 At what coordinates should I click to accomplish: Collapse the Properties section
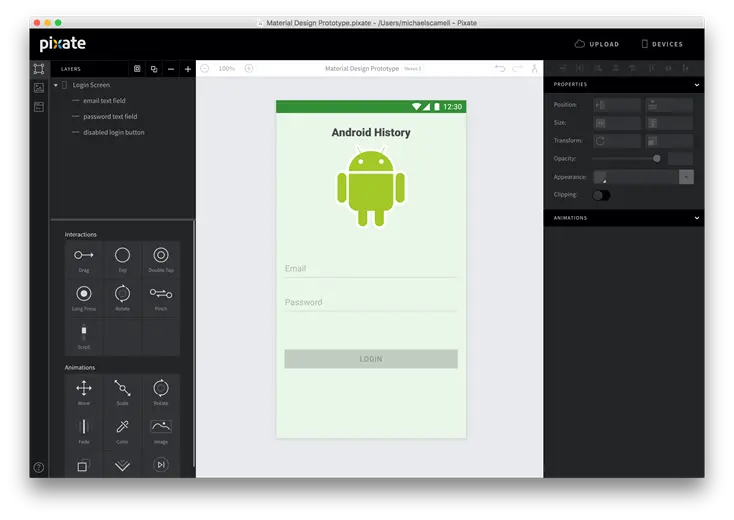pos(697,85)
